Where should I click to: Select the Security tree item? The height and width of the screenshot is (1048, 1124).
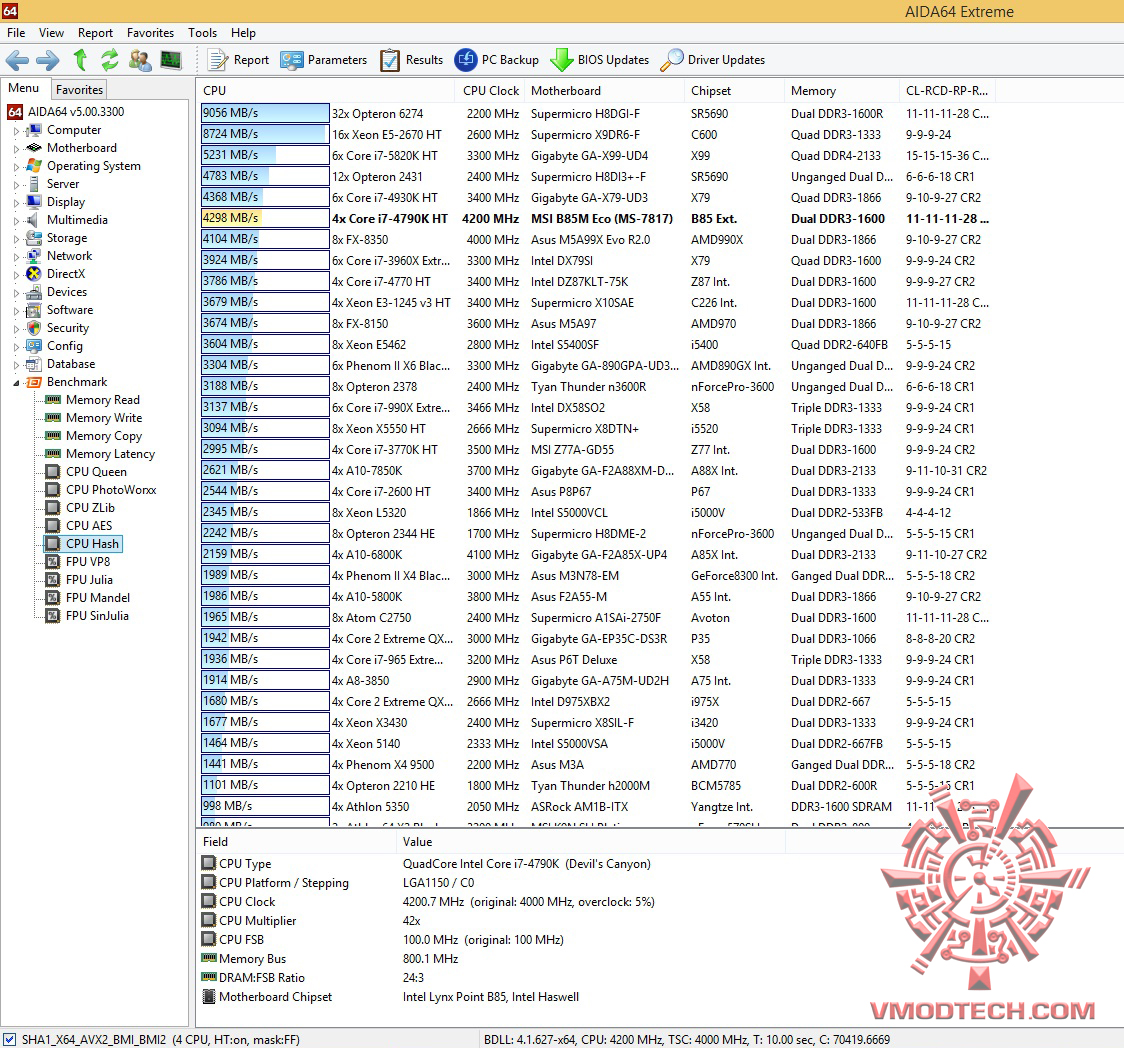[68, 328]
